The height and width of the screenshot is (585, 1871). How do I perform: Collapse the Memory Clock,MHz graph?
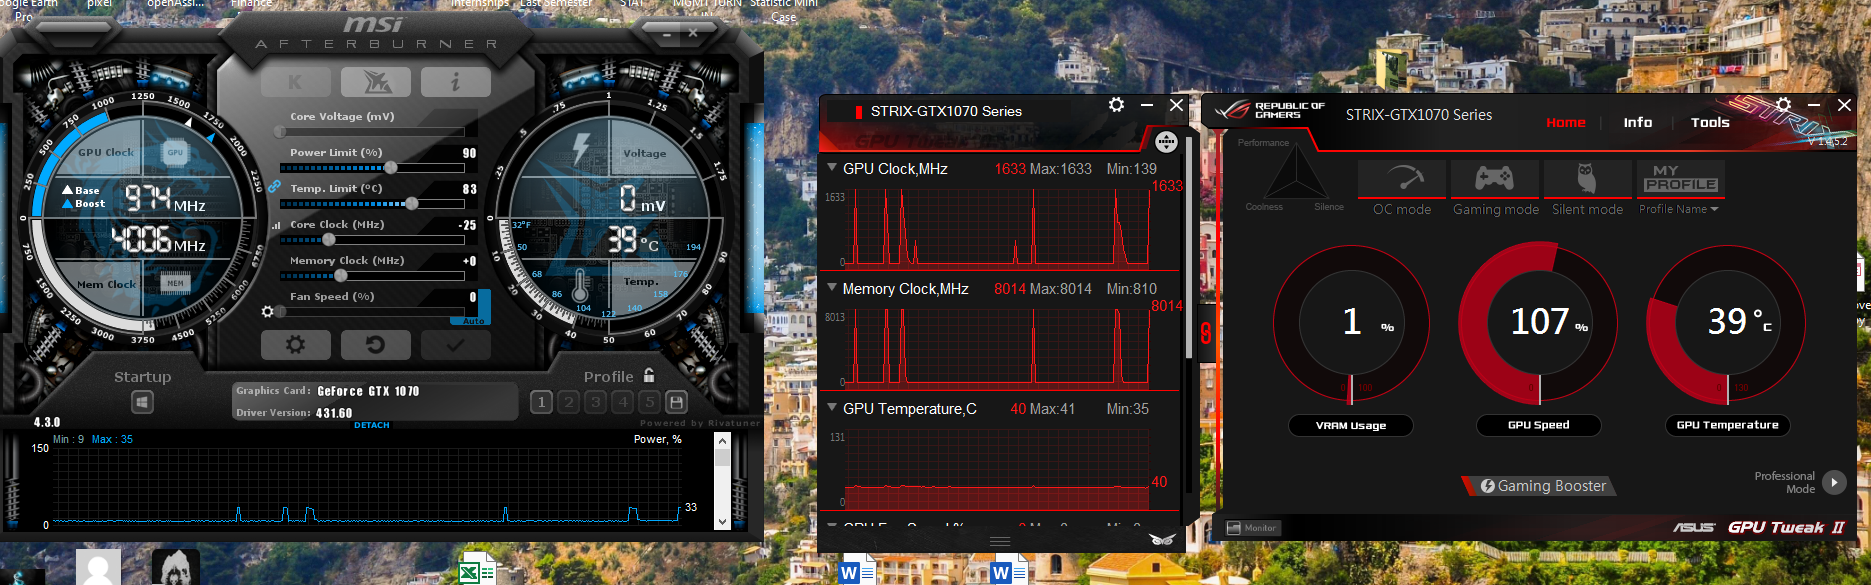(x=832, y=288)
